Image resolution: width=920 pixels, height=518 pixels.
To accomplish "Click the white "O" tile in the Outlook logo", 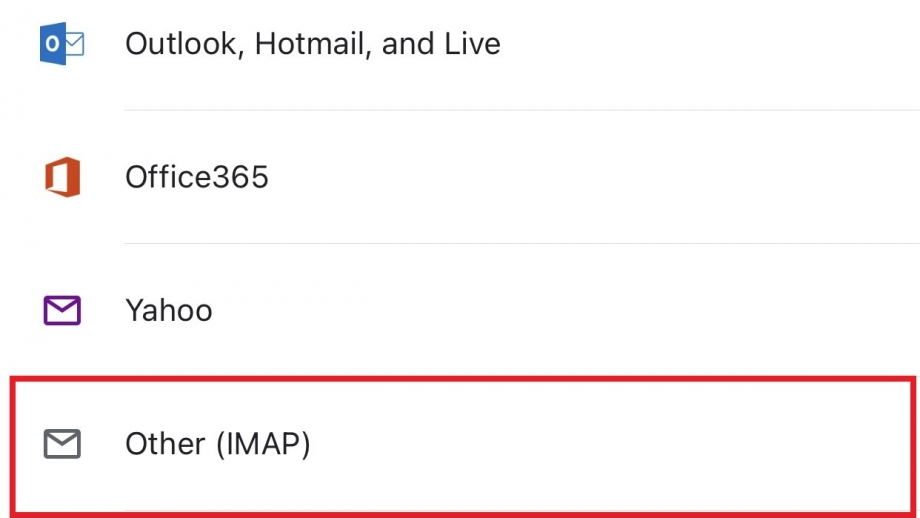I will 53,43.
